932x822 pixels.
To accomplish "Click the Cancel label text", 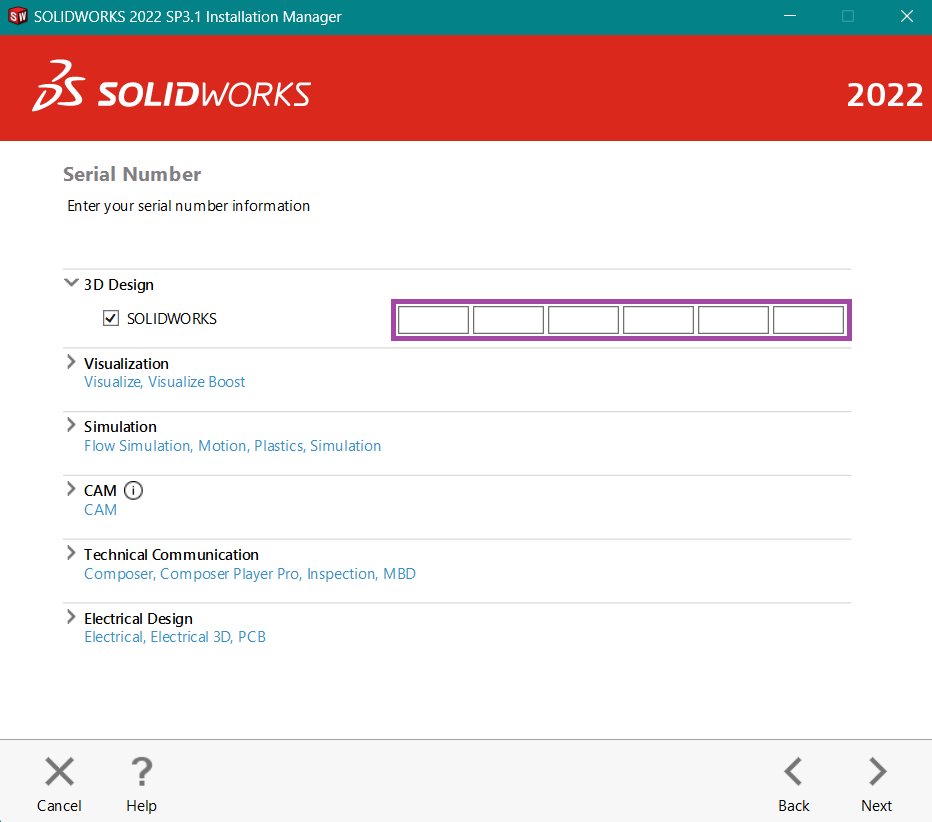I will [59, 806].
